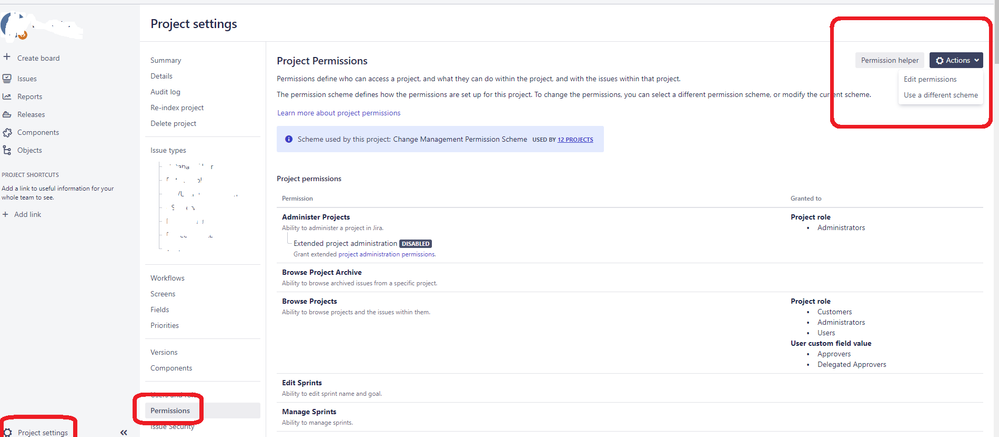The height and width of the screenshot is (437, 999).
Task: Click the Granted to column header
Action: pos(806,199)
